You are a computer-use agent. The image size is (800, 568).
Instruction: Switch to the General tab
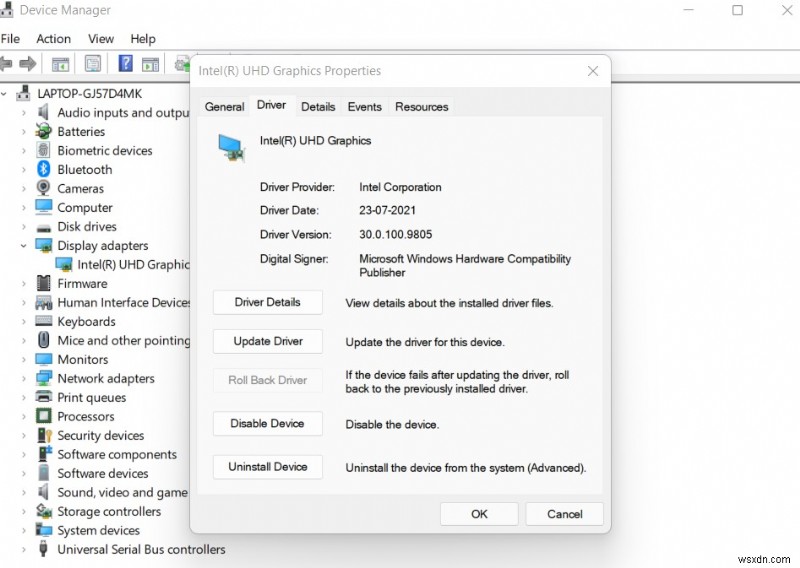coord(224,107)
